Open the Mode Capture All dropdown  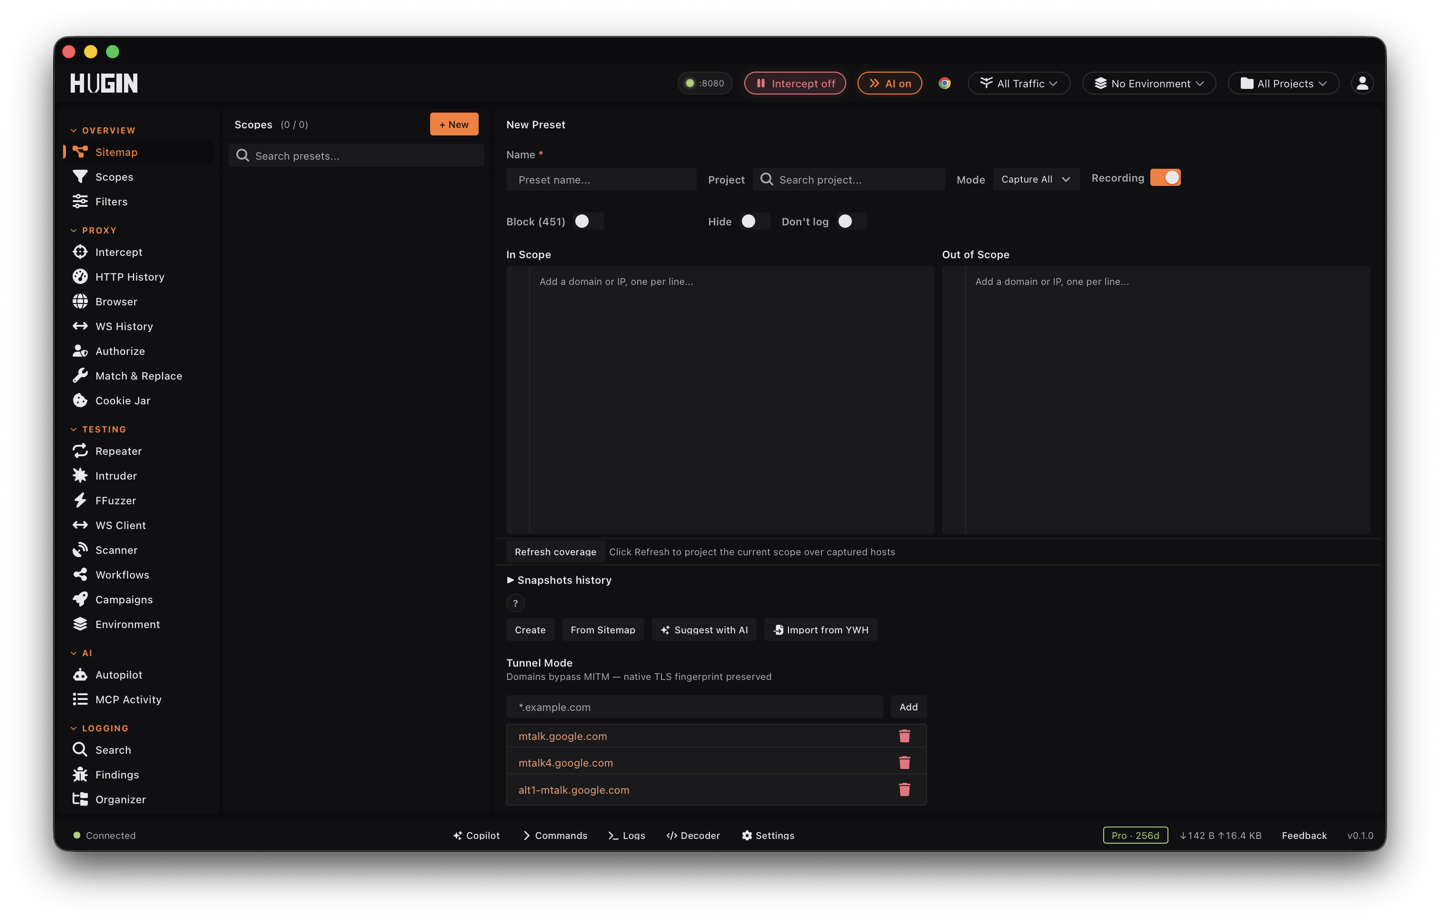tap(1036, 179)
